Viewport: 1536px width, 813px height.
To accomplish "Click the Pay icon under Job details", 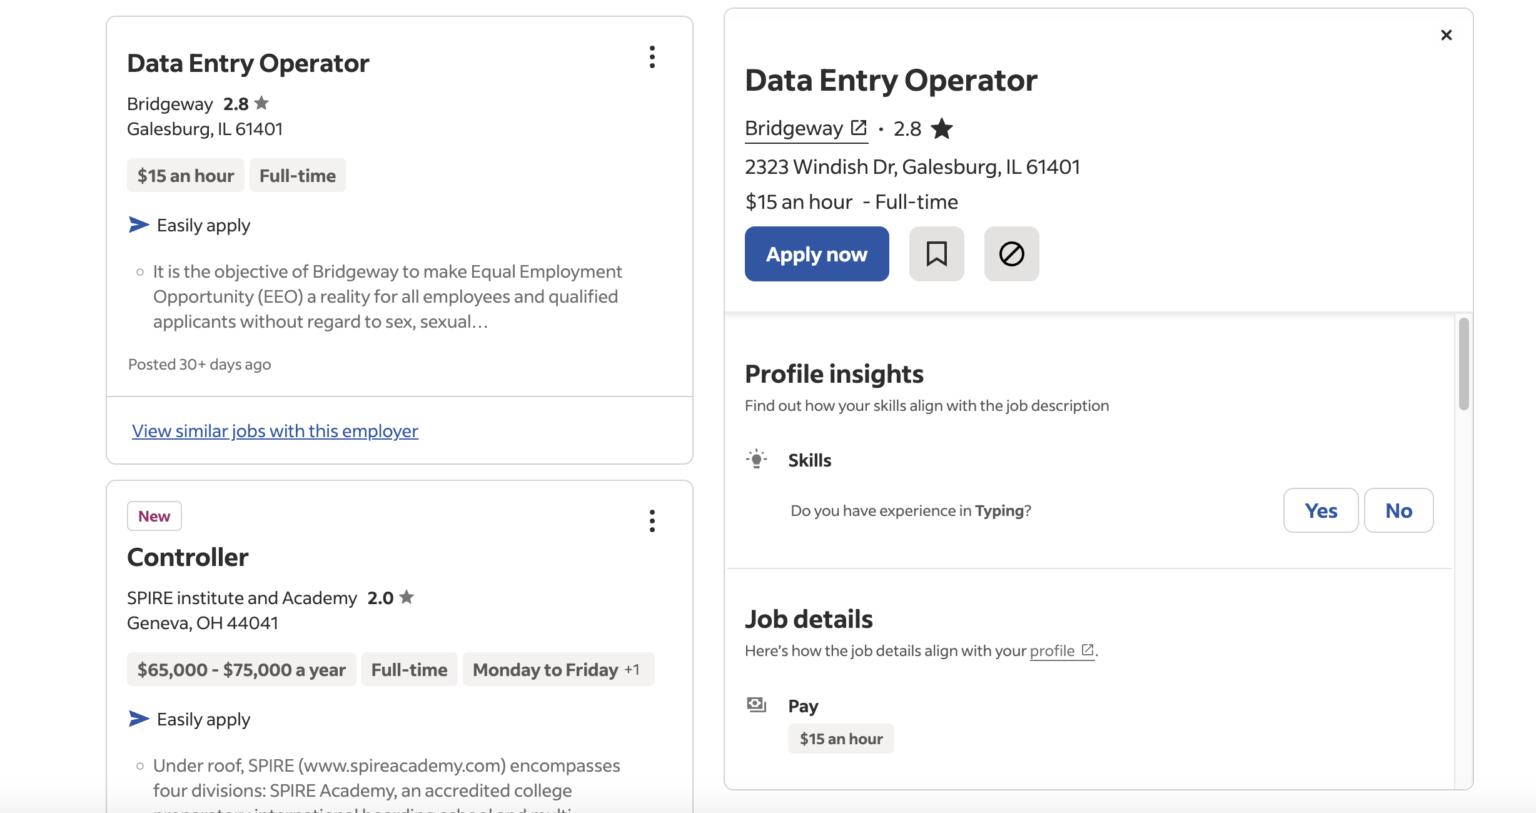I will 756,704.
